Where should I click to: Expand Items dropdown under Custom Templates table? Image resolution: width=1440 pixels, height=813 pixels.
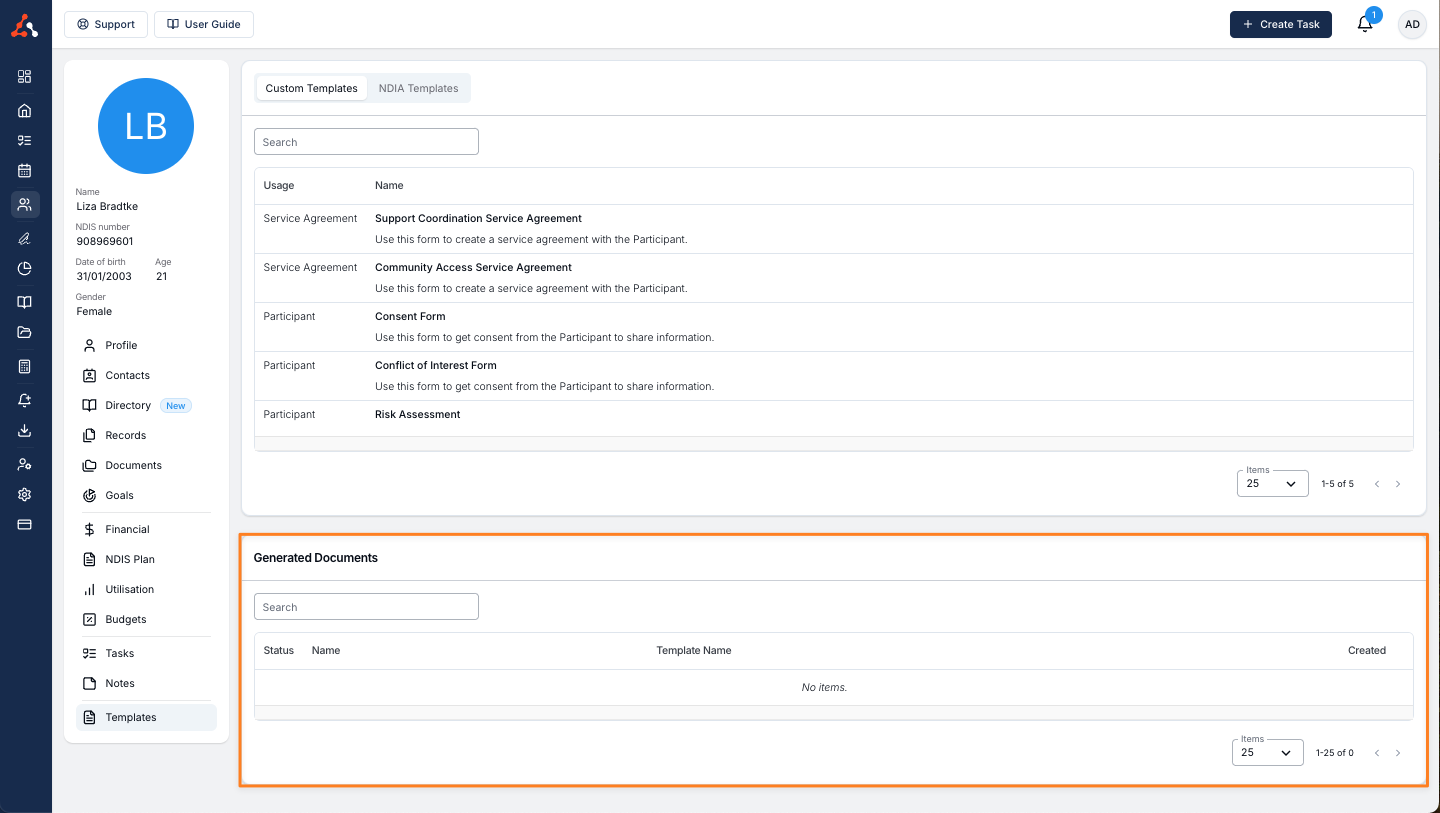pyautogui.click(x=1272, y=484)
